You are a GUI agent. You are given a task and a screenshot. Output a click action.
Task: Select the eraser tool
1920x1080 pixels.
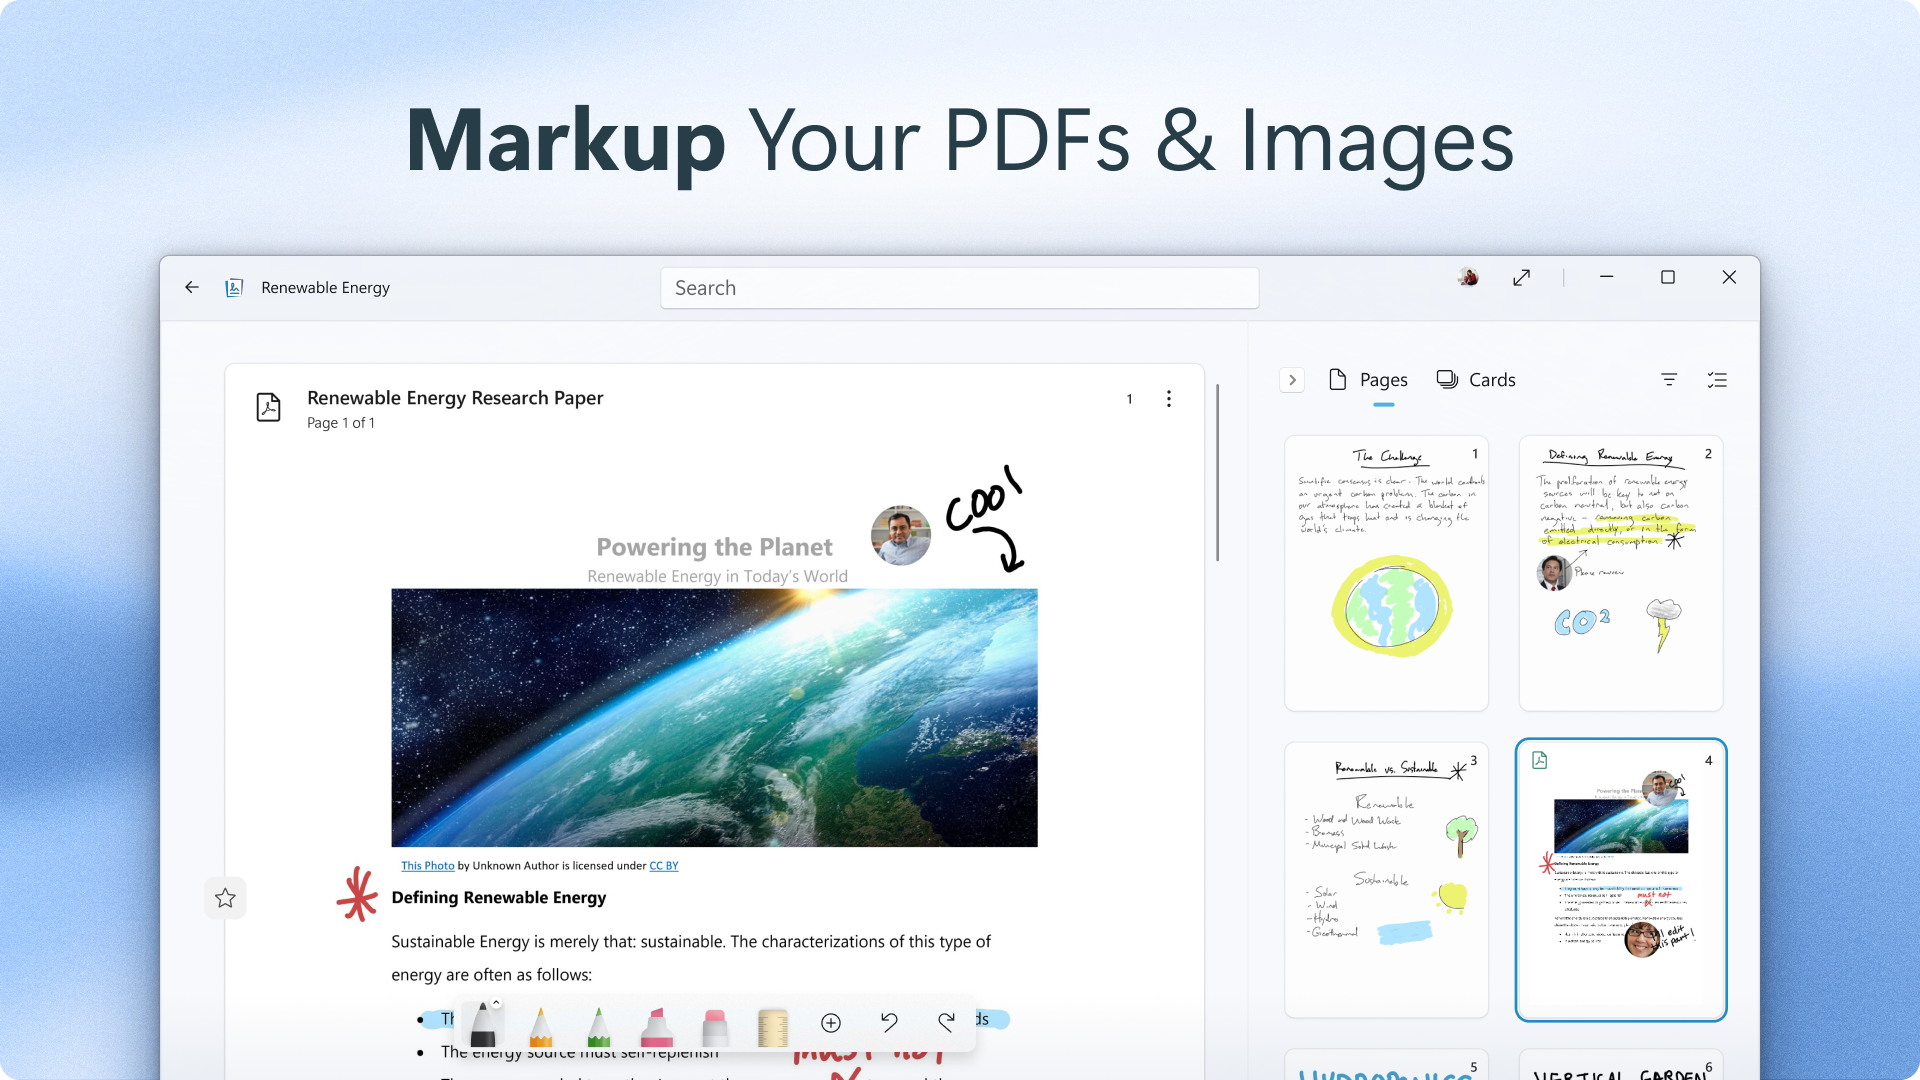tap(715, 1021)
